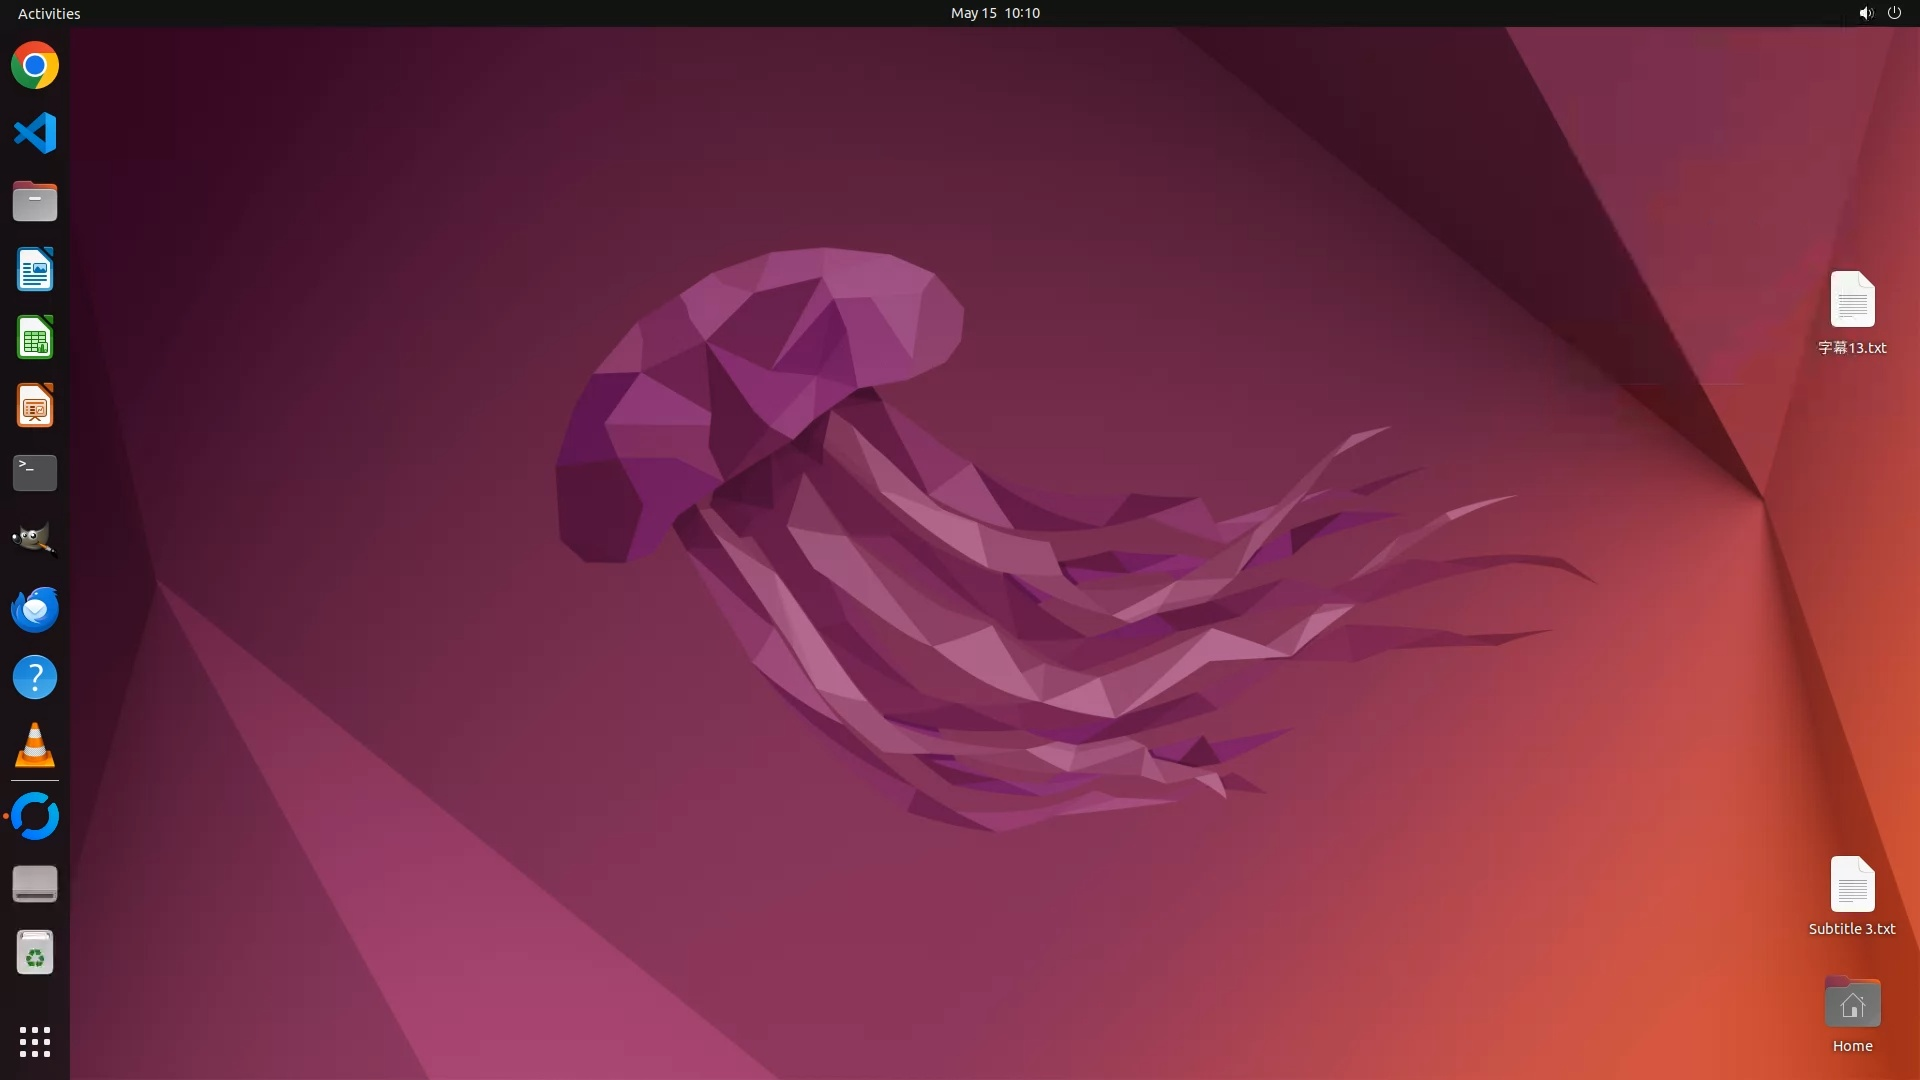Launch VLC media player
Screen dimensions: 1920x1080
pyautogui.click(x=35, y=746)
